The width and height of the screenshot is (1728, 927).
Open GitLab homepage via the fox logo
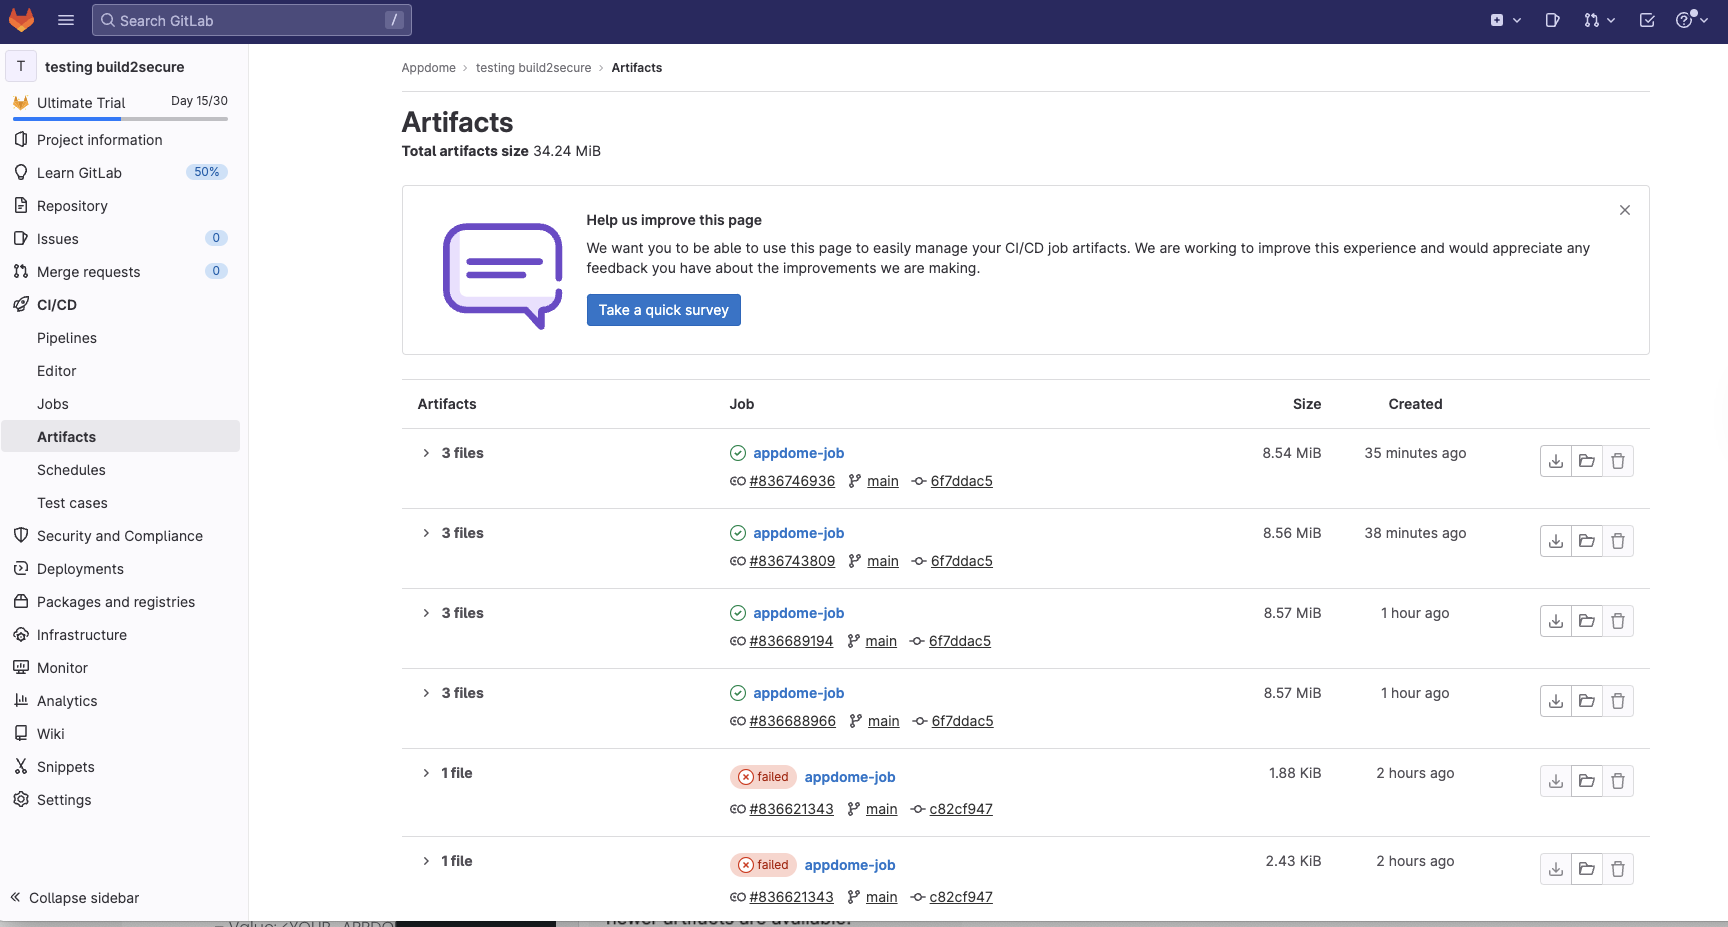click(x=21, y=20)
